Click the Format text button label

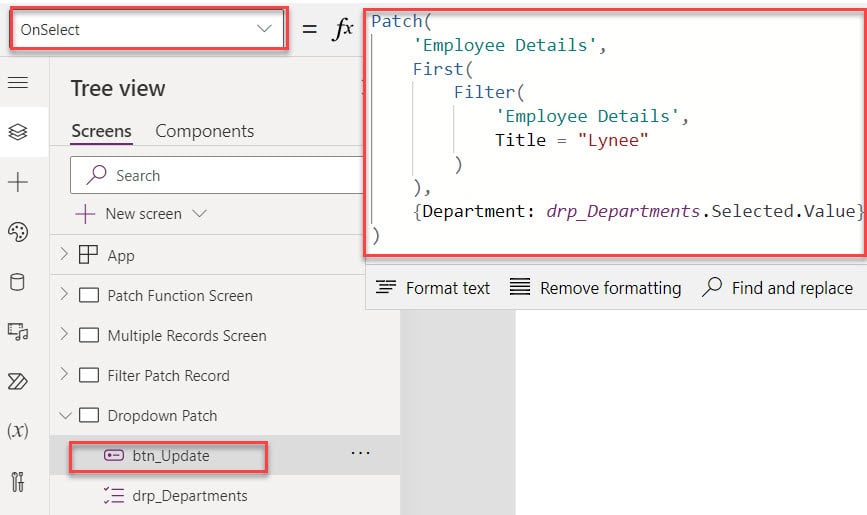[448, 288]
